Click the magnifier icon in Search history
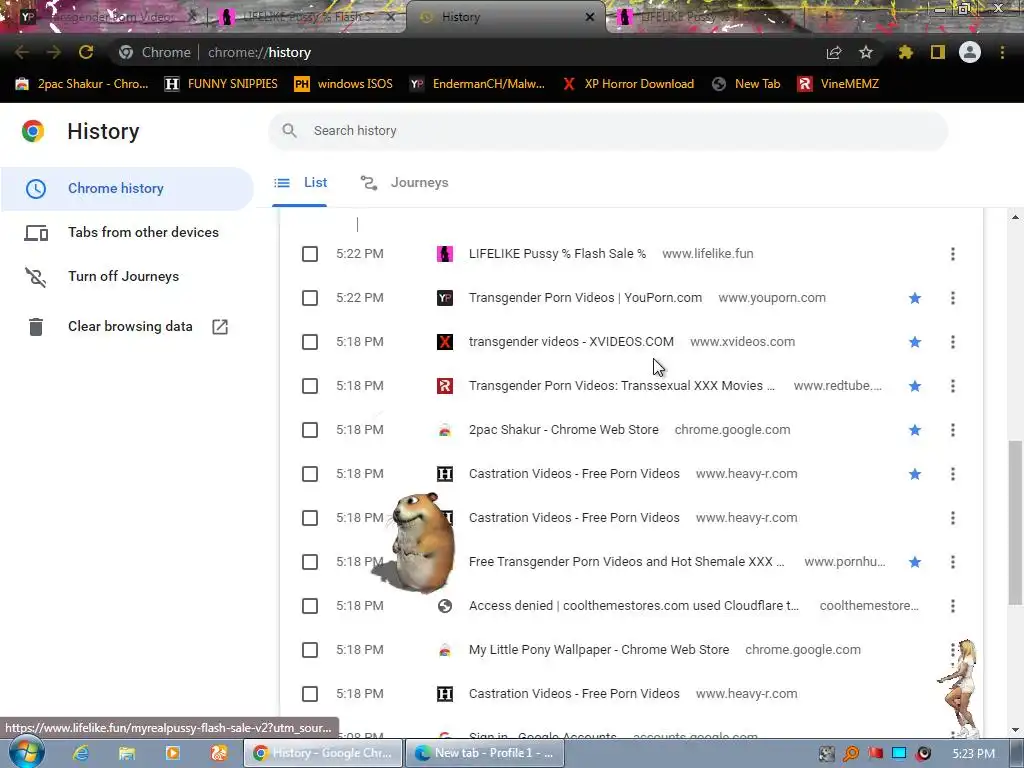 pyautogui.click(x=289, y=131)
